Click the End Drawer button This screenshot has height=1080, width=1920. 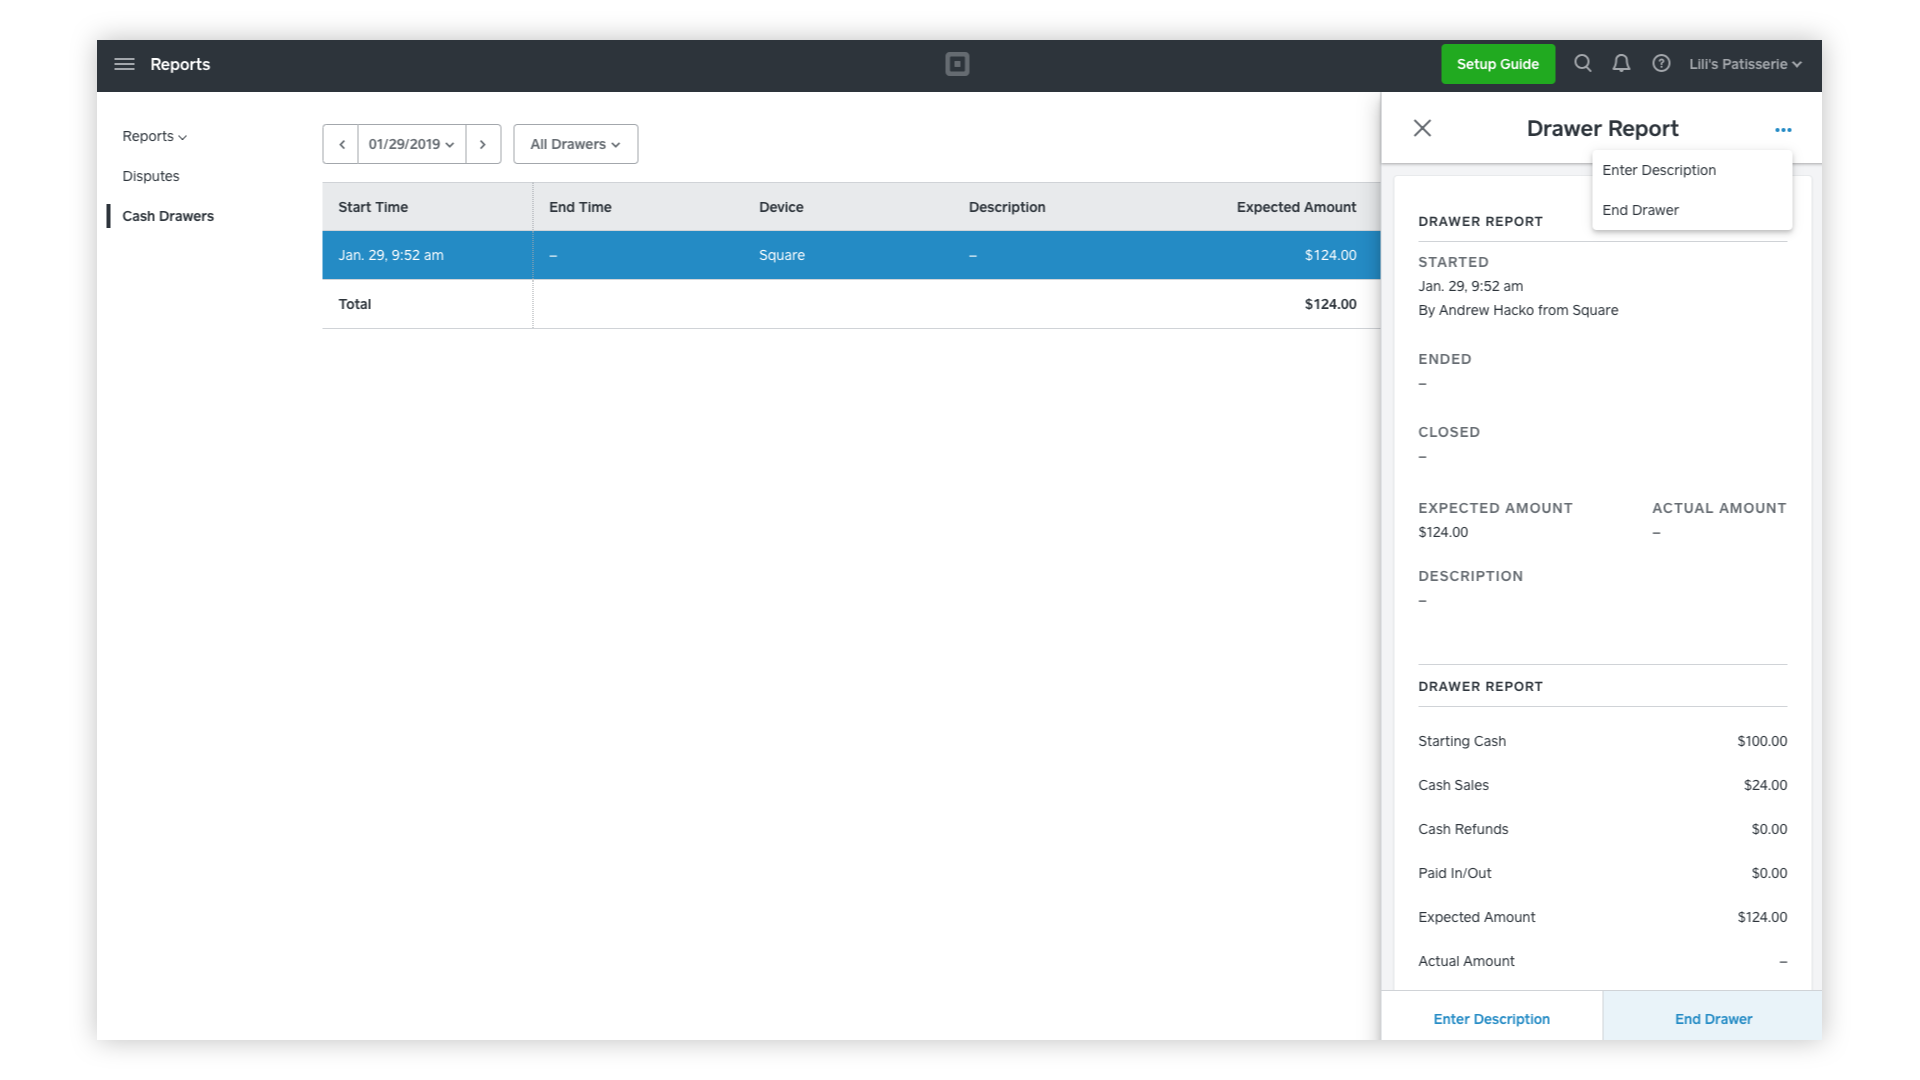point(1713,1018)
